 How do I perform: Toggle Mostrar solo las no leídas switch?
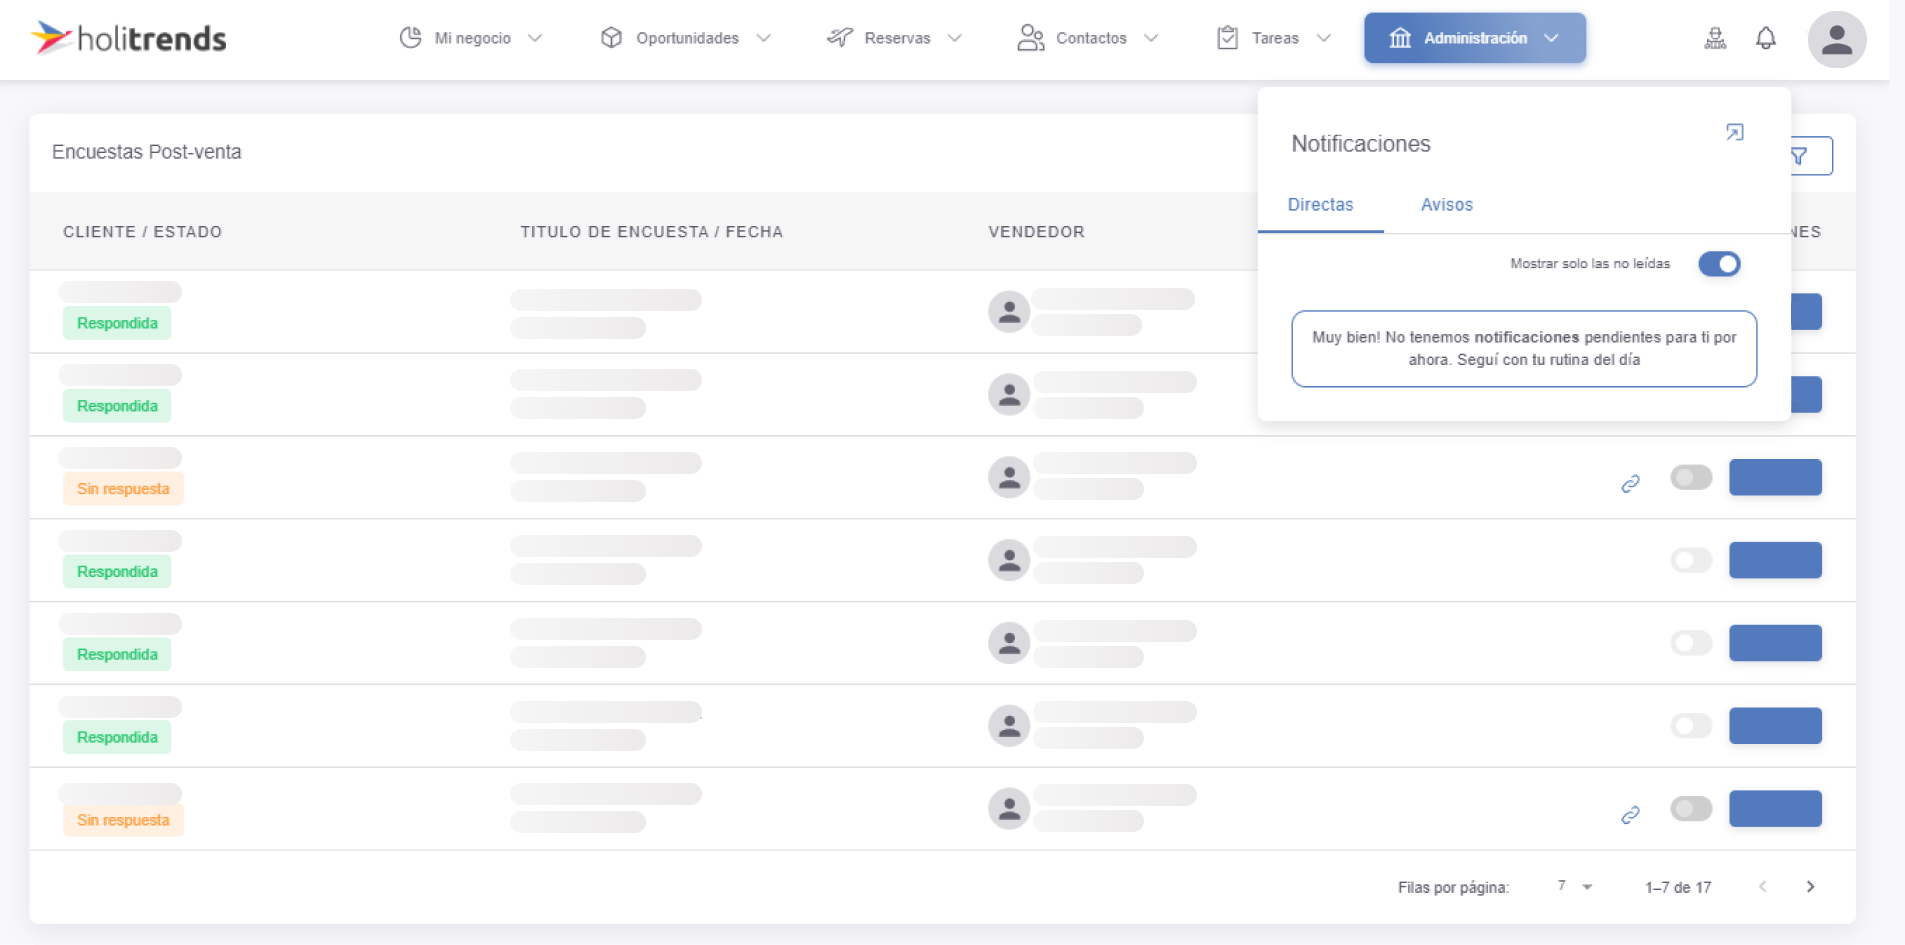coord(1719,264)
